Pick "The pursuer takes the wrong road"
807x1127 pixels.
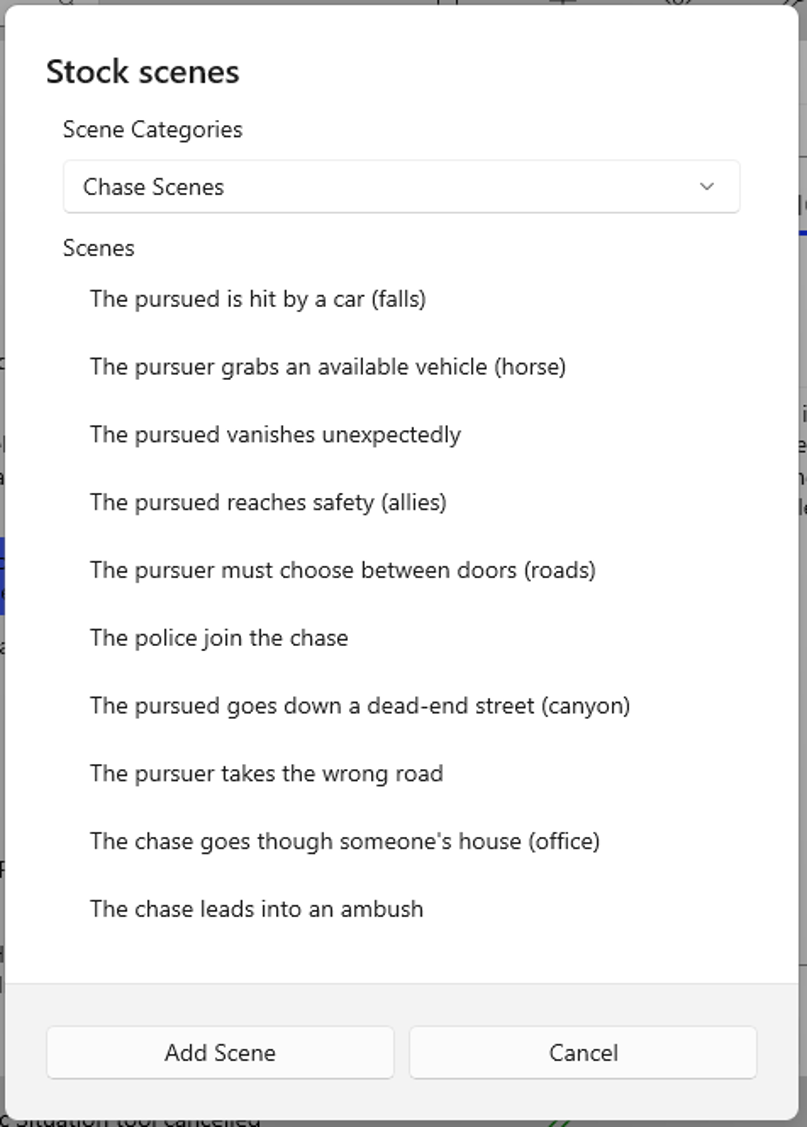[x=266, y=774]
